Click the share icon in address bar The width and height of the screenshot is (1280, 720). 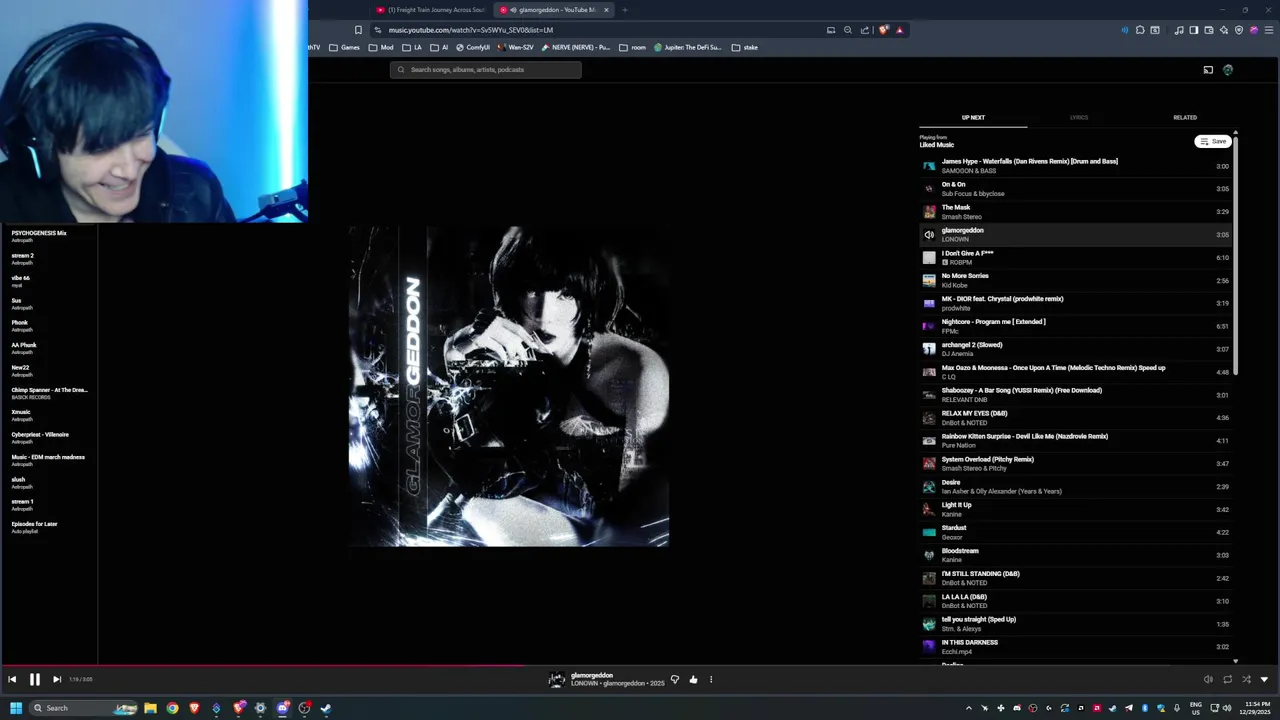tap(865, 30)
